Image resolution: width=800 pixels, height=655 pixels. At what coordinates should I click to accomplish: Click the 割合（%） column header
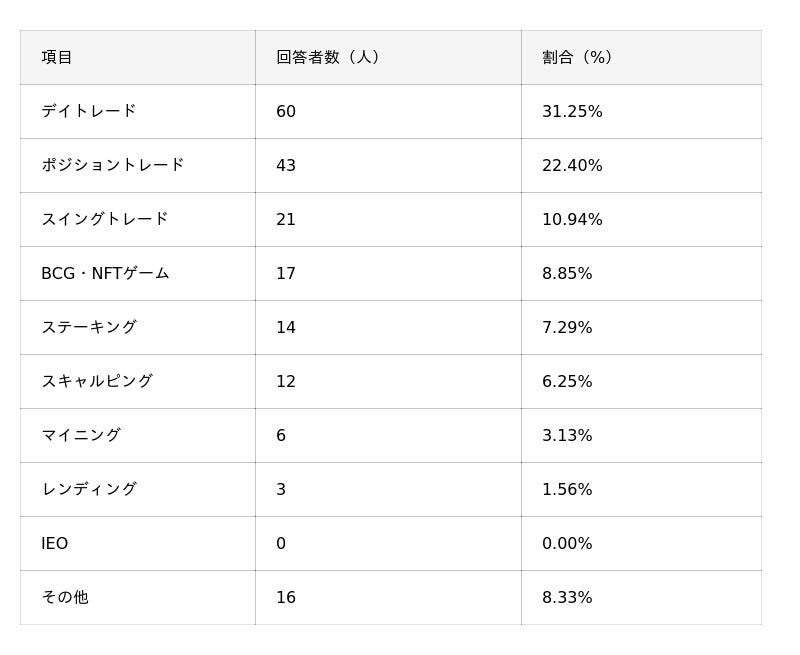tap(578, 58)
